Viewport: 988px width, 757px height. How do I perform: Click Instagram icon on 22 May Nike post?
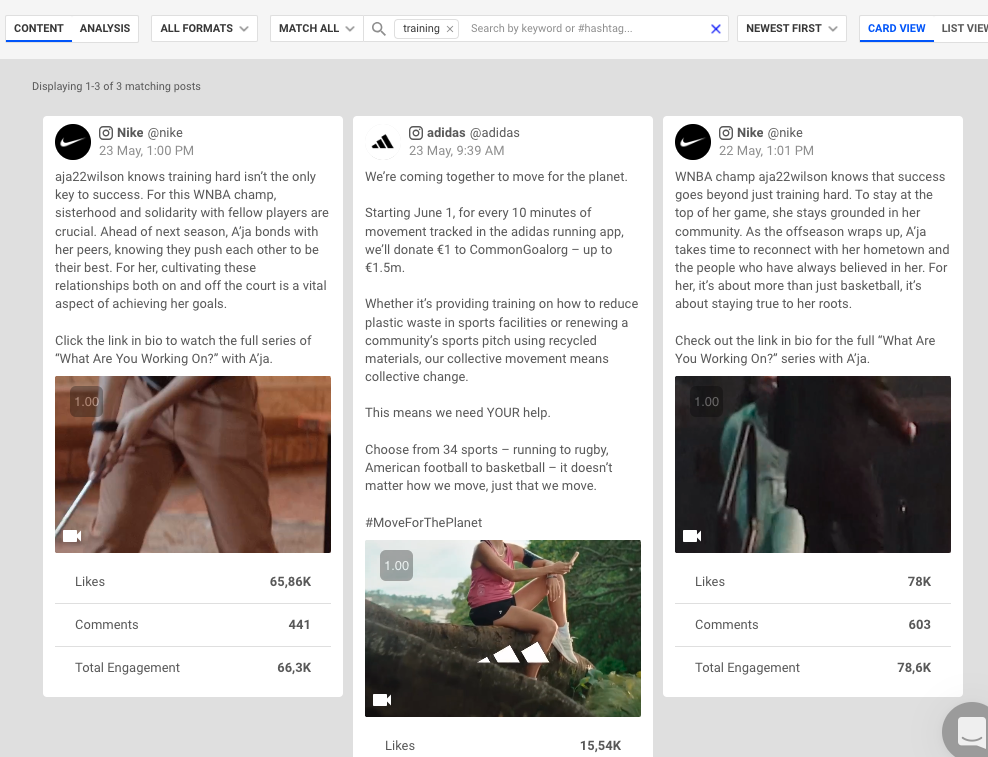pos(726,133)
